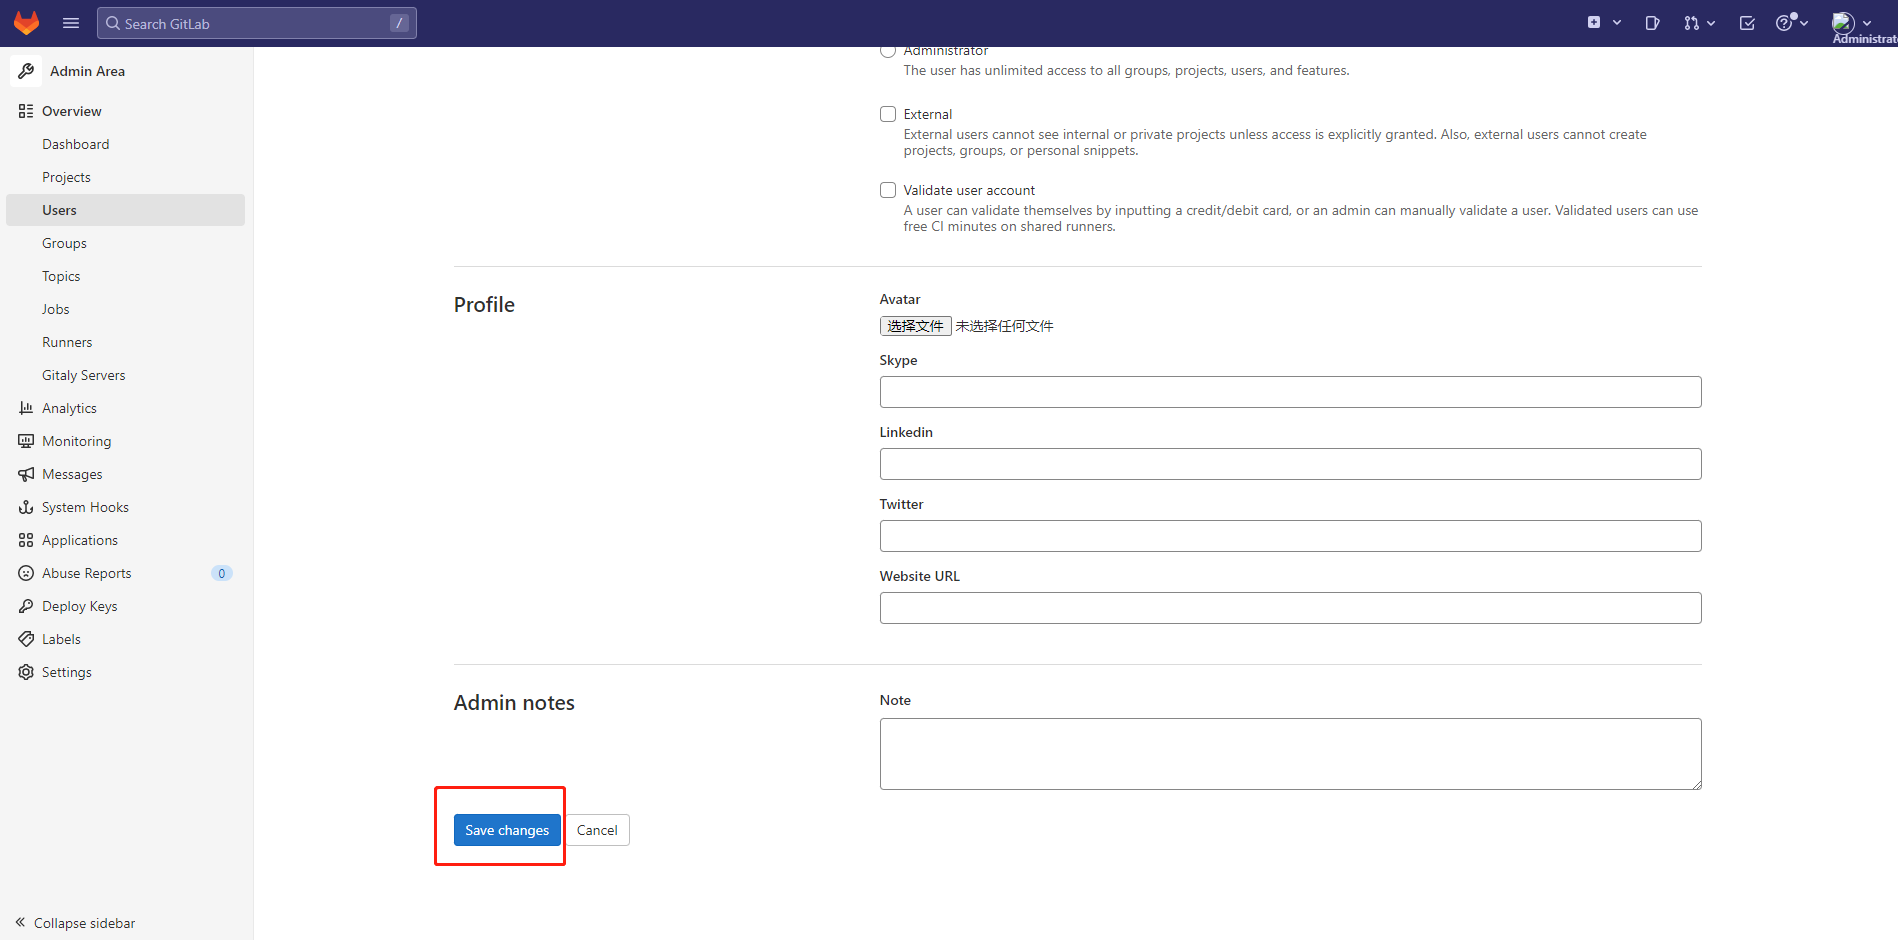The width and height of the screenshot is (1898, 940).
Task: Click the Validate user account label
Action: coord(969,190)
